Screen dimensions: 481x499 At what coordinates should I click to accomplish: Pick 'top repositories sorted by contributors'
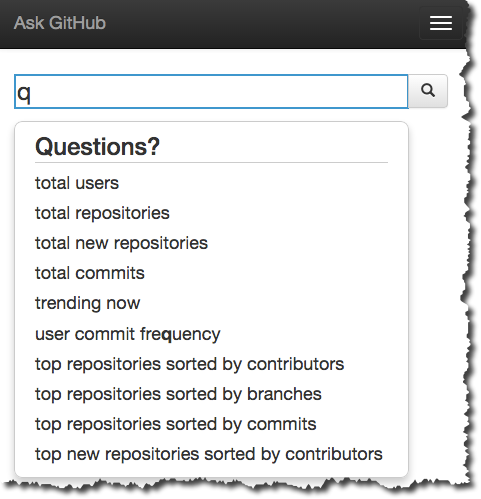pyautogui.click(x=189, y=364)
